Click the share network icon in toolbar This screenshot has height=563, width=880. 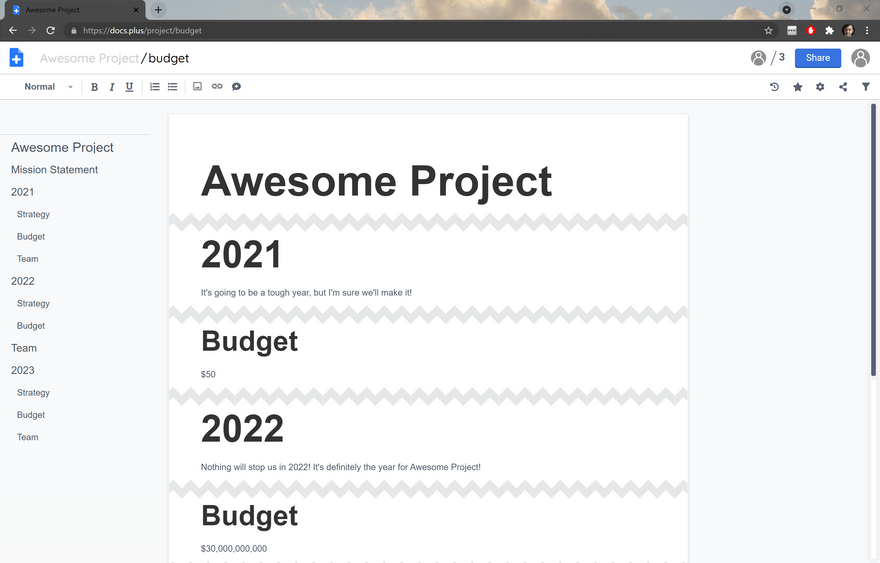[843, 87]
